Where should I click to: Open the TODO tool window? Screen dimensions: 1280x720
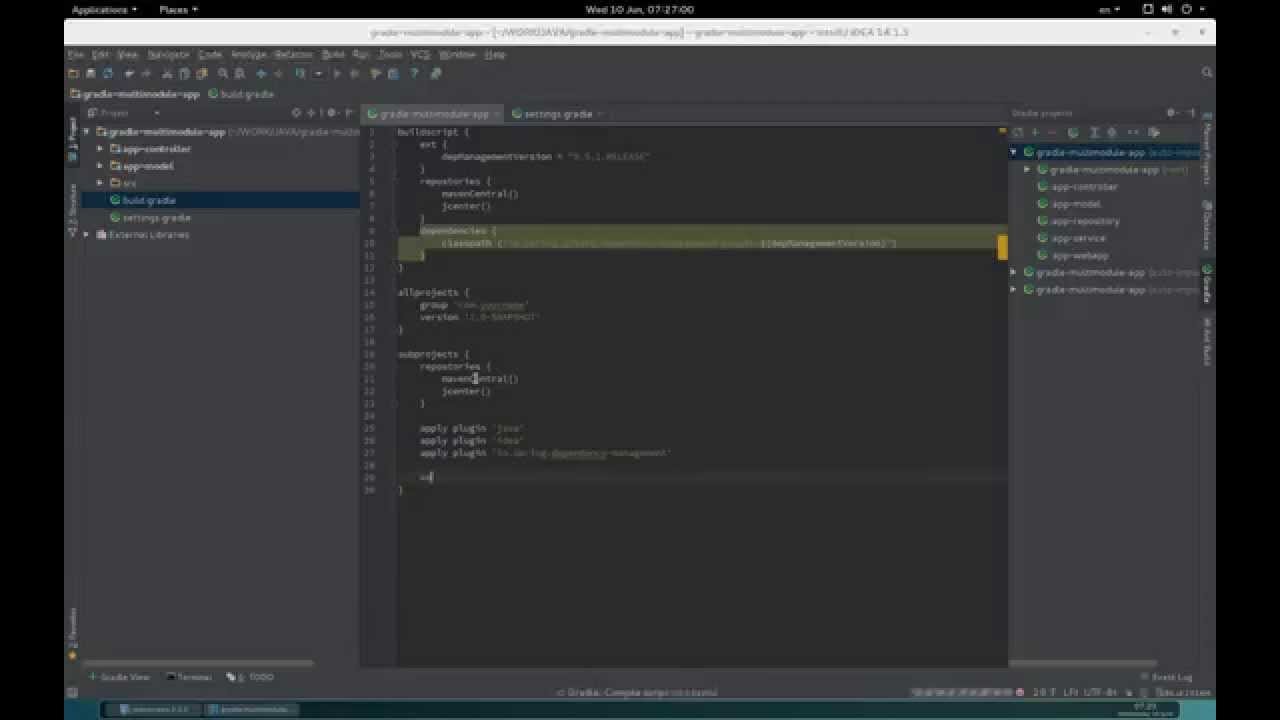tap(251, 677)
